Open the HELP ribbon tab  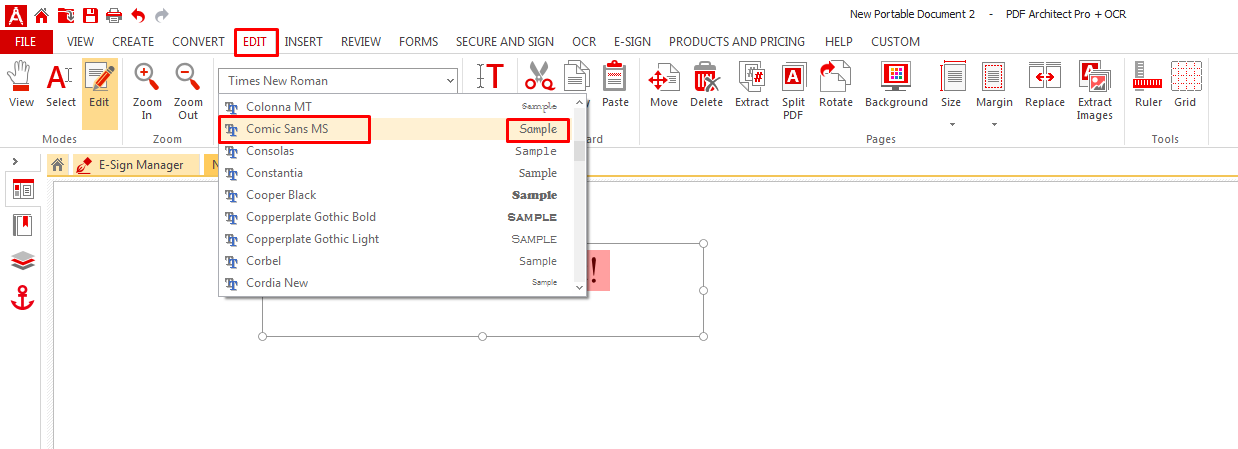pos(839,42)
